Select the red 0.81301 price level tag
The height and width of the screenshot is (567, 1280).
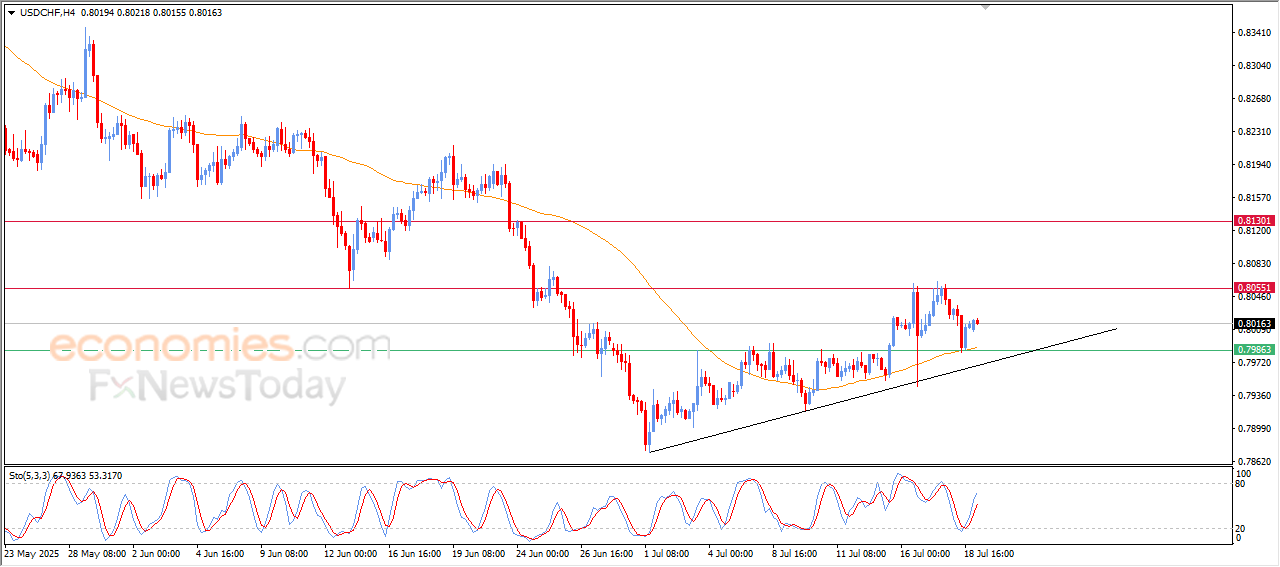click(1254, 221)
